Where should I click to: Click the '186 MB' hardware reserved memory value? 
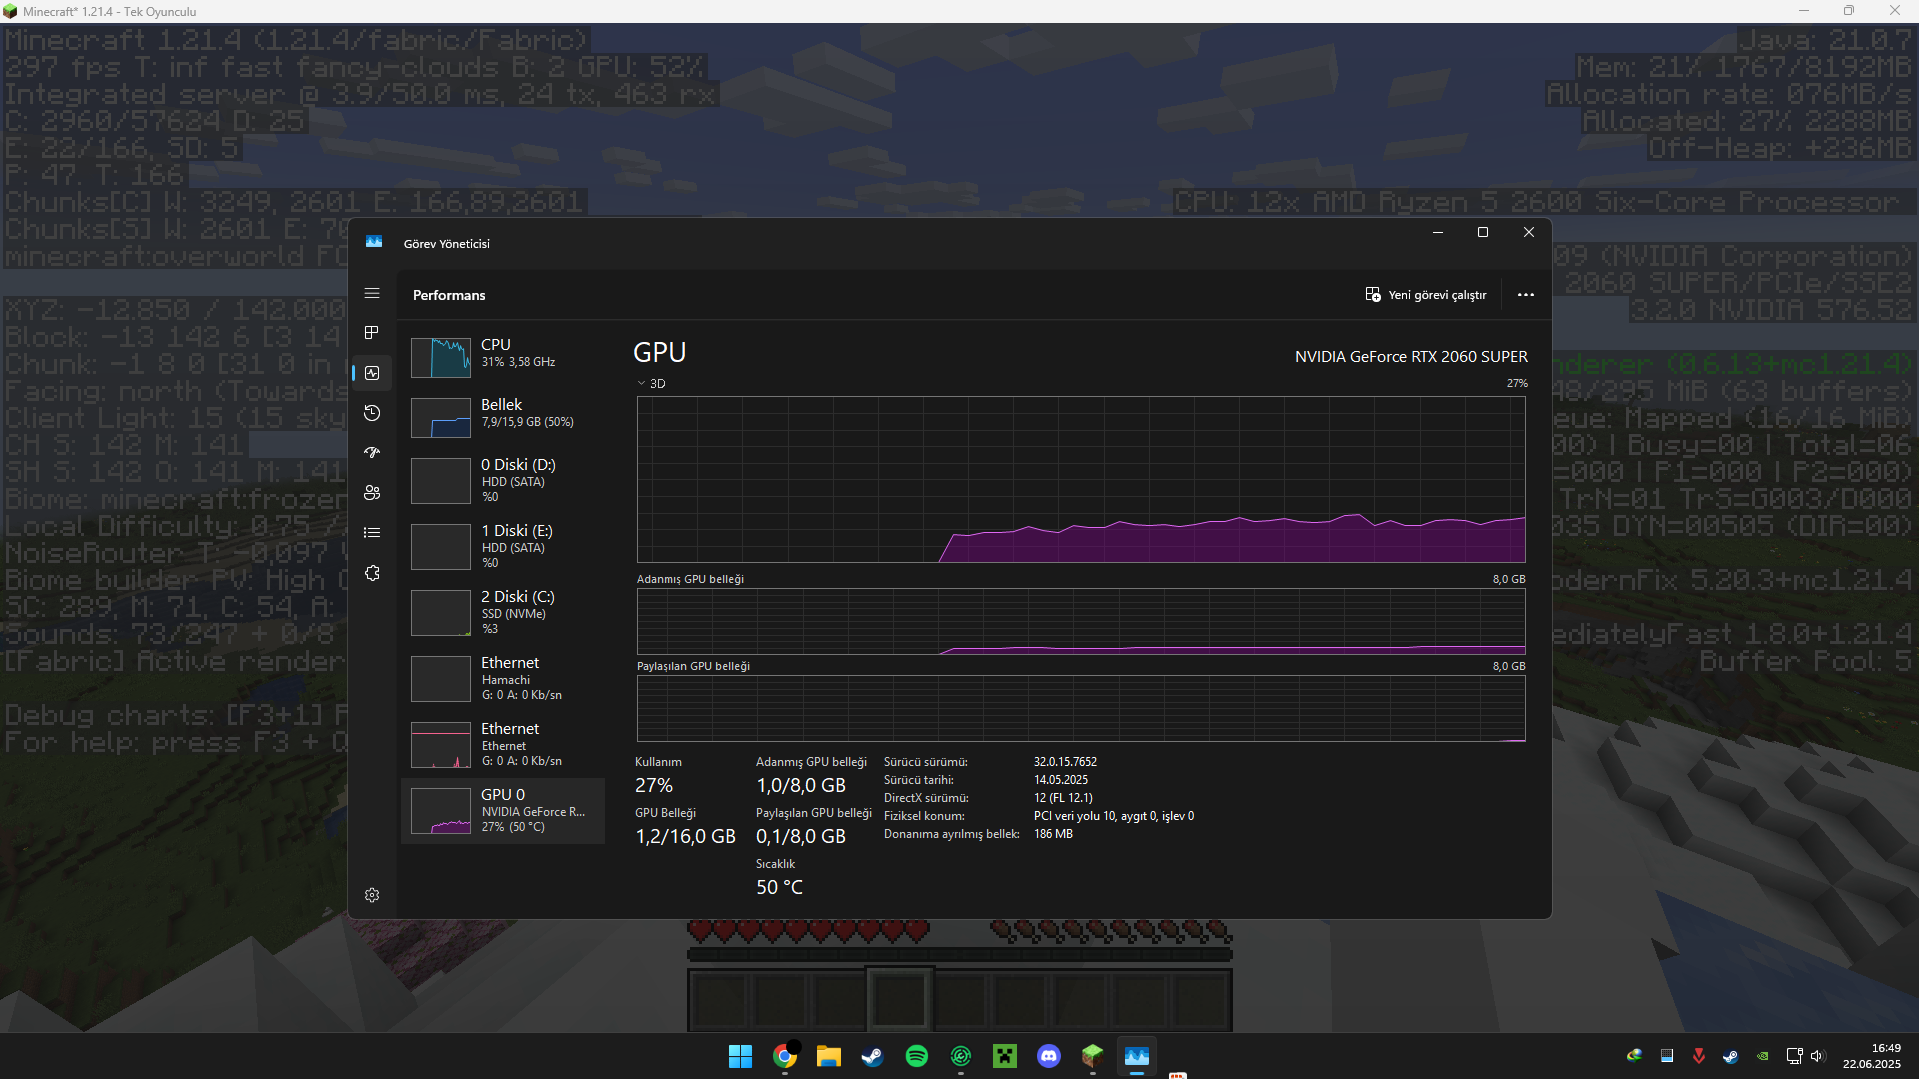[x=1053, y=834]
